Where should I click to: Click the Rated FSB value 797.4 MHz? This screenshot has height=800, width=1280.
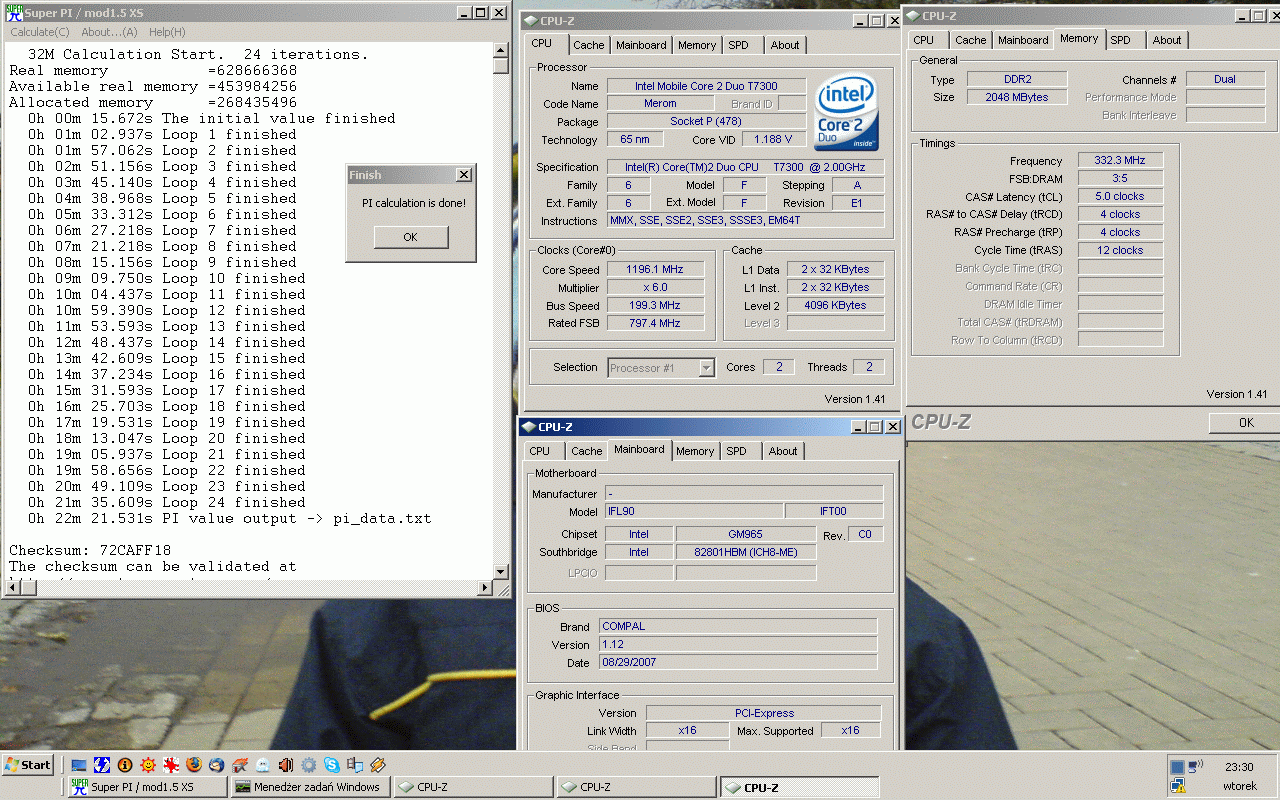click(654, 324)
